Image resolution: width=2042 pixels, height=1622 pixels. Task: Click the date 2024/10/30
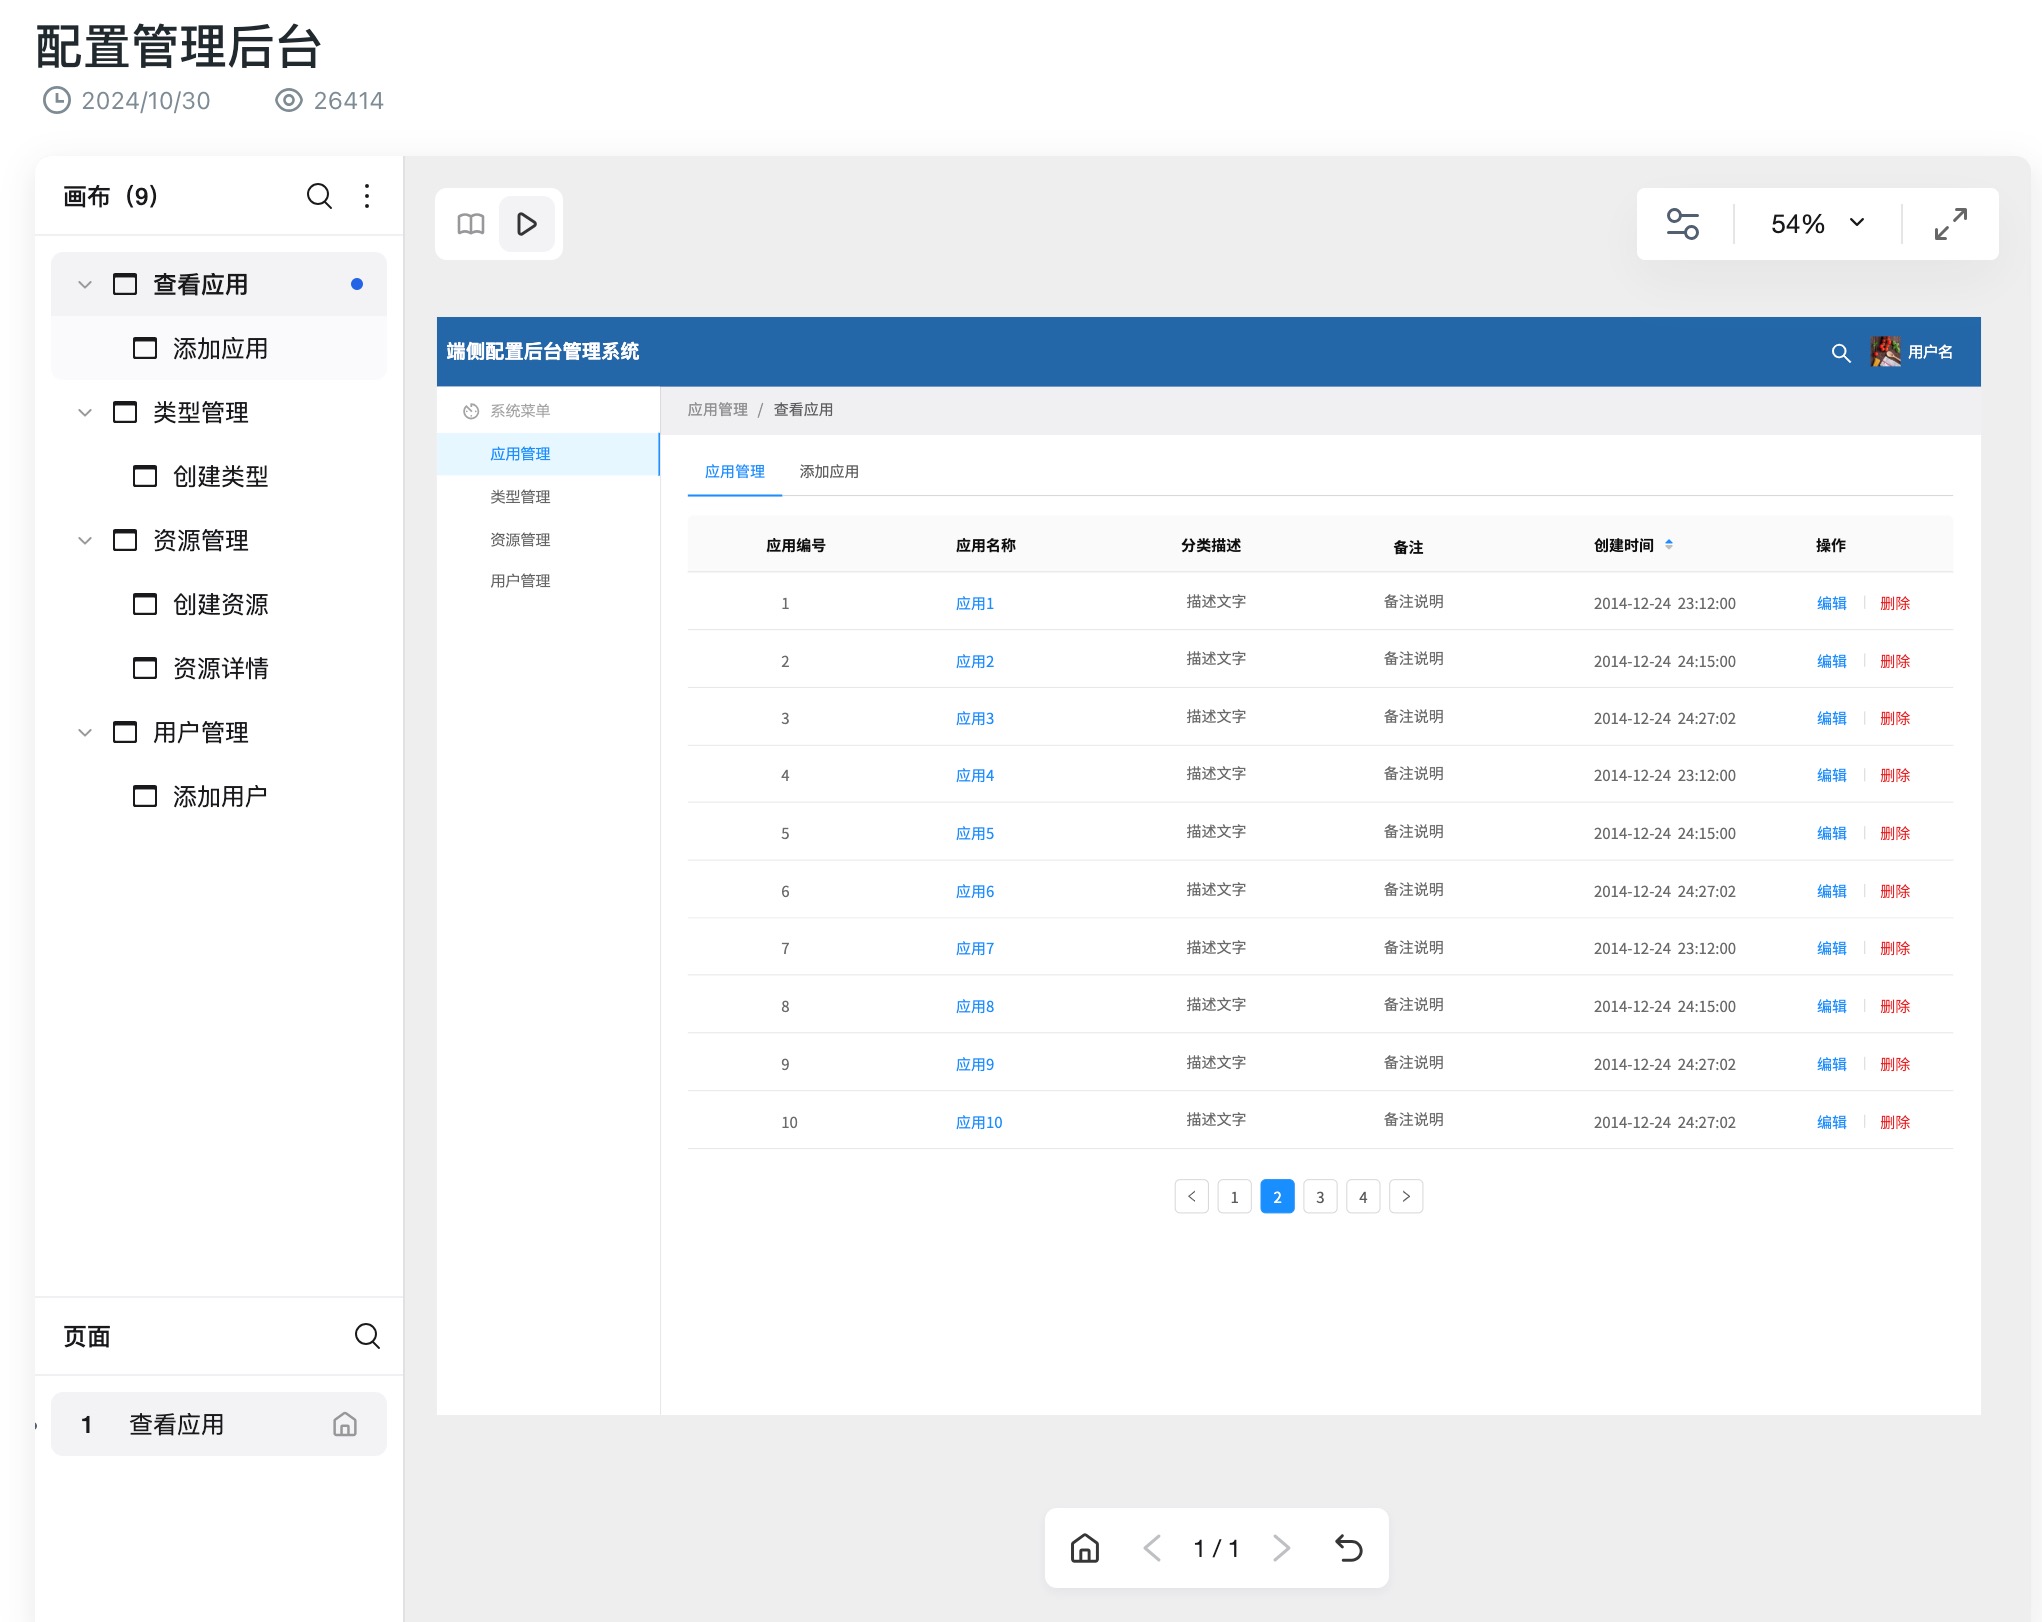click(146, 101)
